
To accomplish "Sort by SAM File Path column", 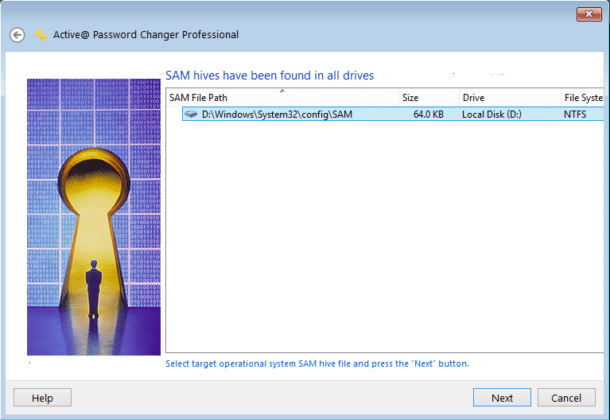I will (x=282, y=98).
